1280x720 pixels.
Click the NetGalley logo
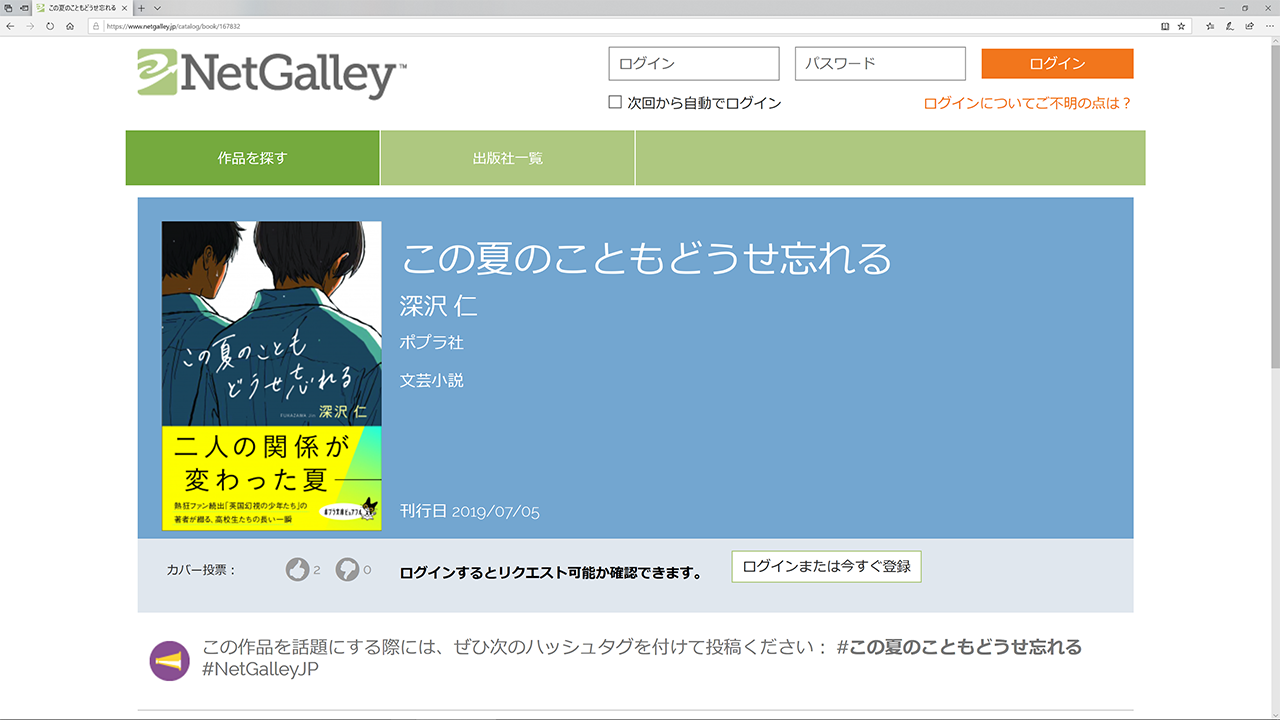(x=272, y=75)
